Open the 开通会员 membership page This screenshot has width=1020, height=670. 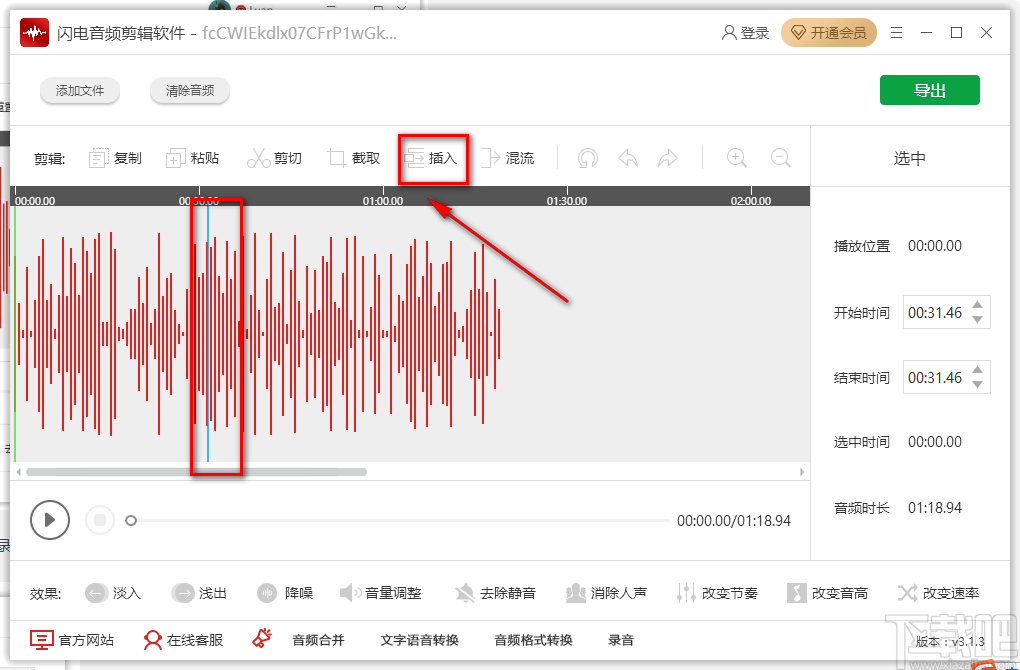pos(829,32)
